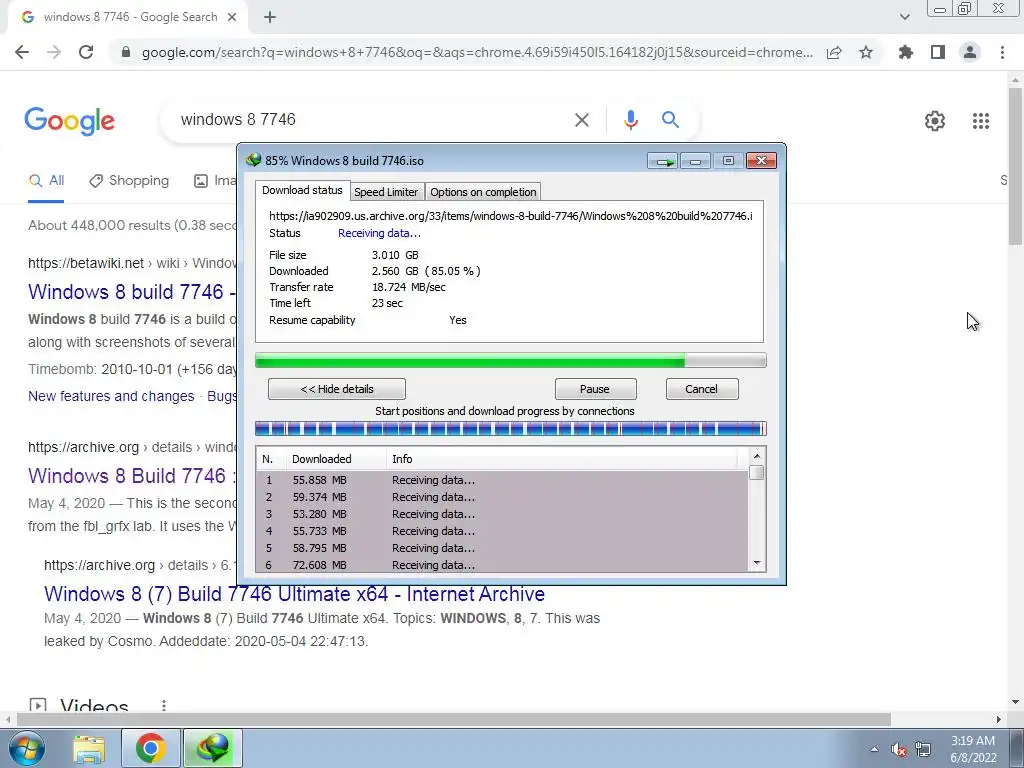Open Windows 8 (7) Build 7746 Ultimate x64 link
The image size is (1024, 768).
(295, 594)
